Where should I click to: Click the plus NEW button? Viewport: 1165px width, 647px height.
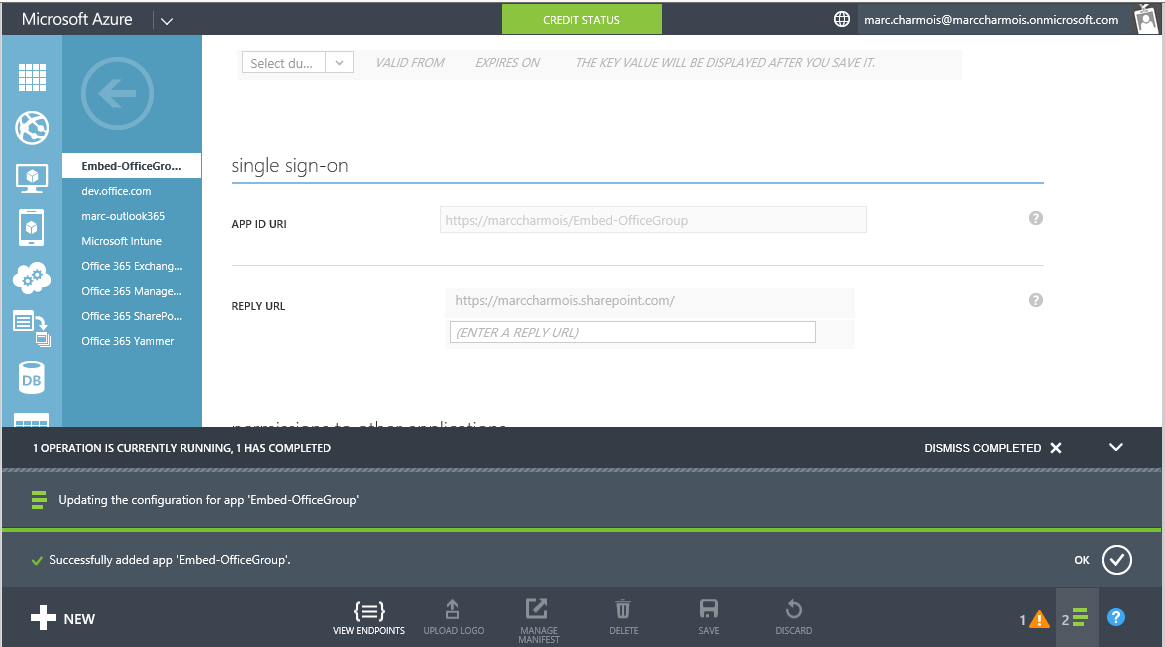63,618
